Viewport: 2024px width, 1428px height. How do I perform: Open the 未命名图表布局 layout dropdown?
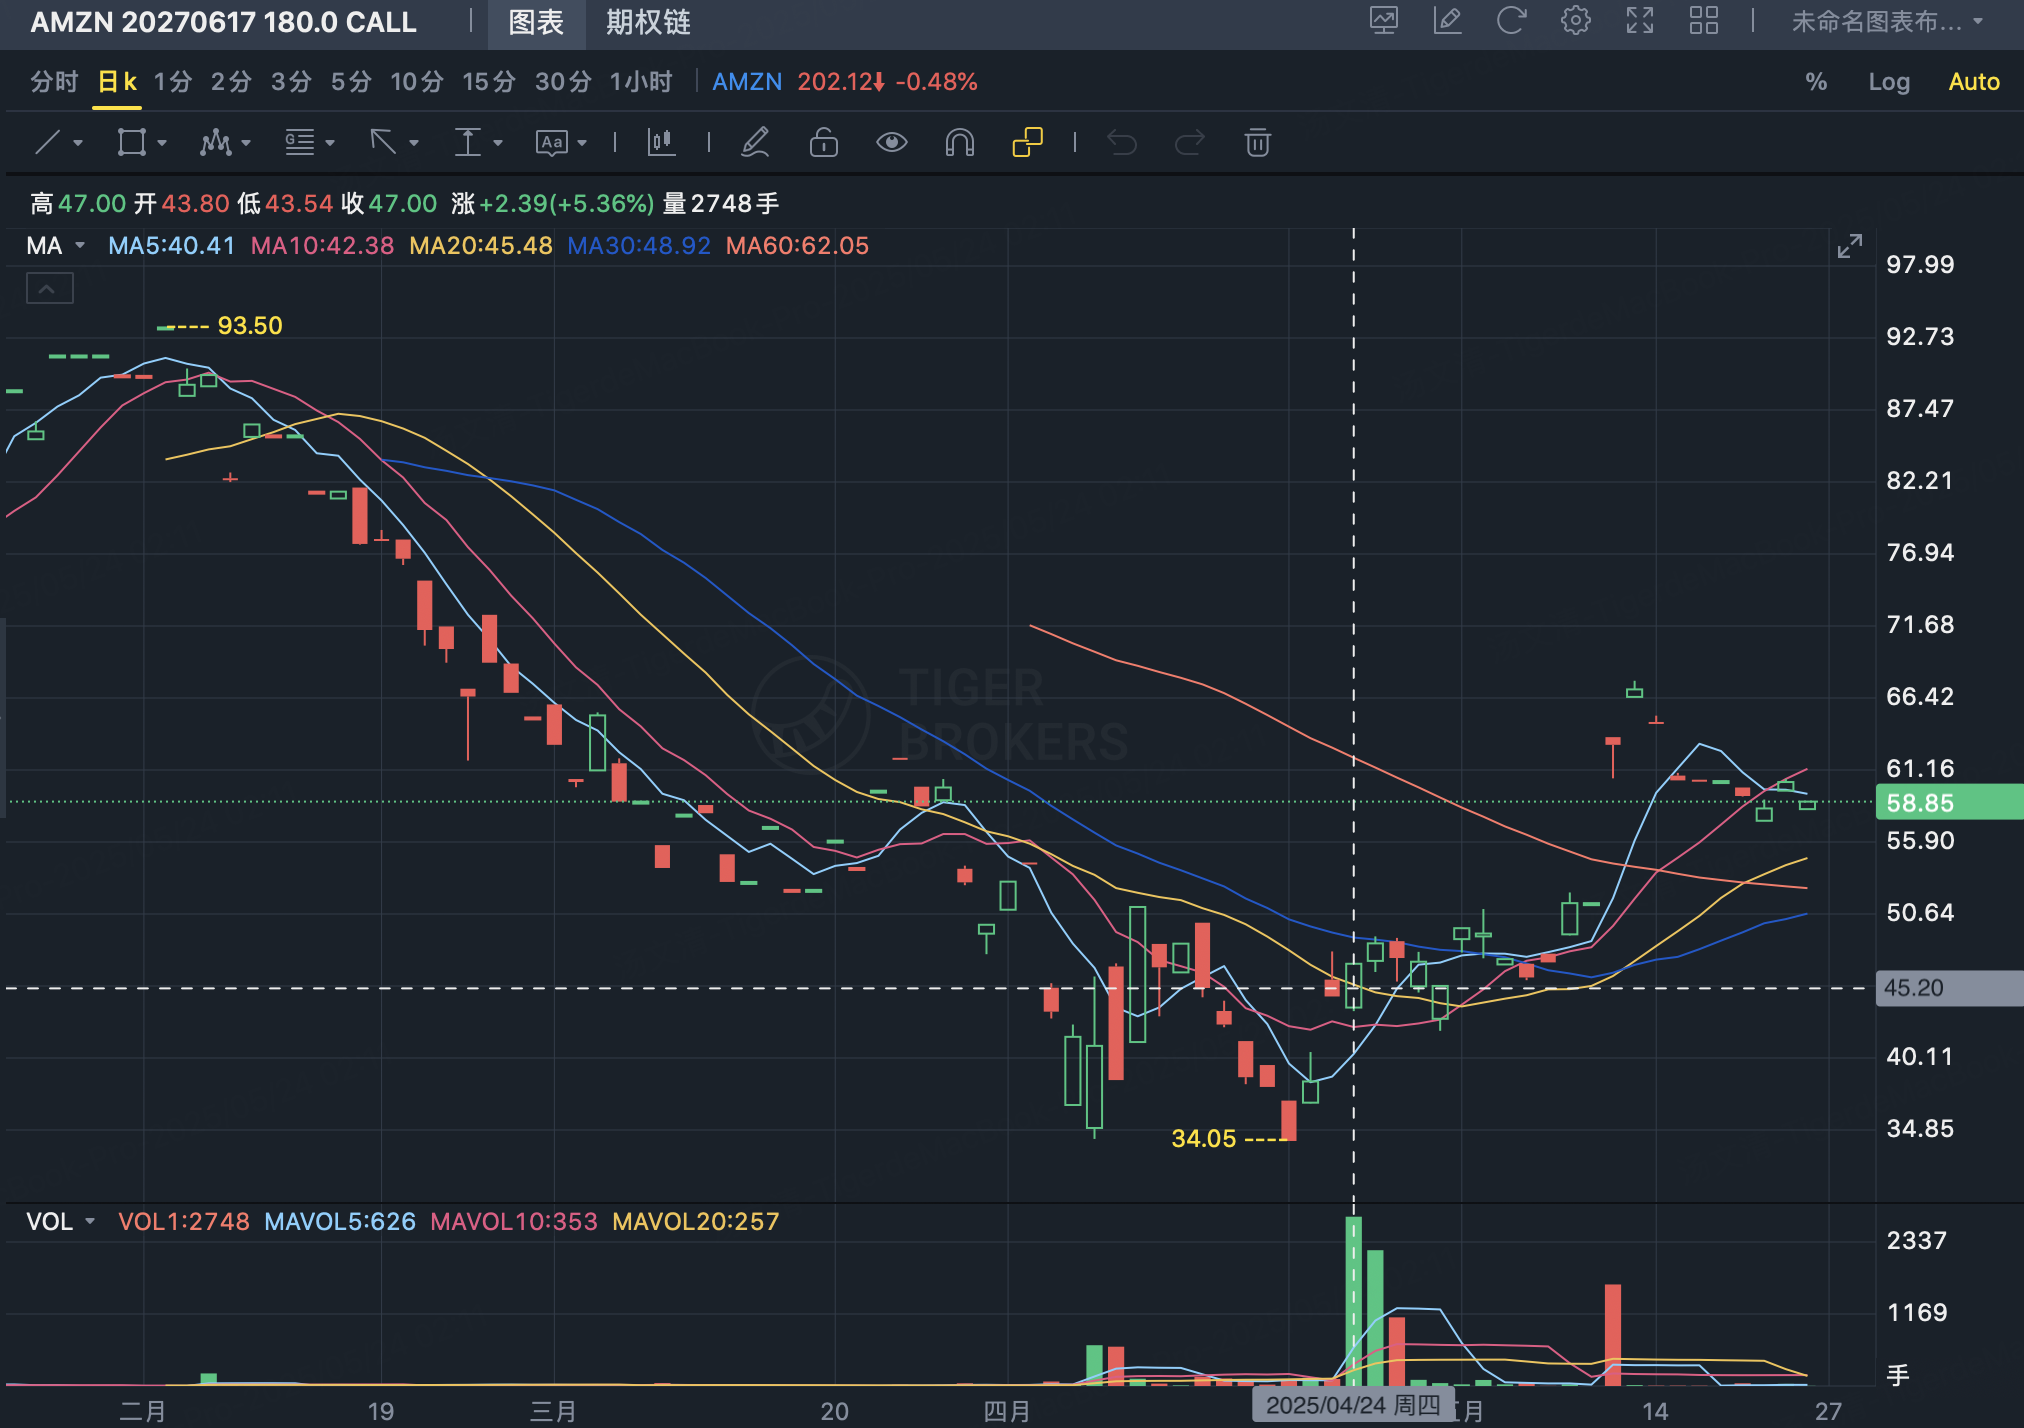click(x=1887, y=21)
